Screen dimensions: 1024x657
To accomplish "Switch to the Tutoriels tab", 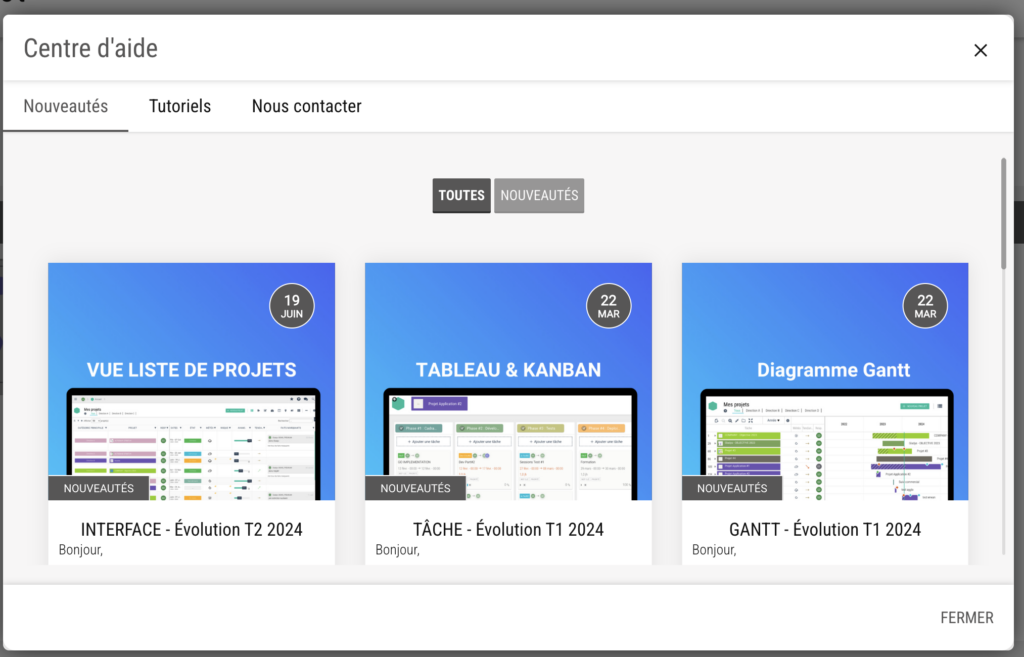I will point(180,106).
